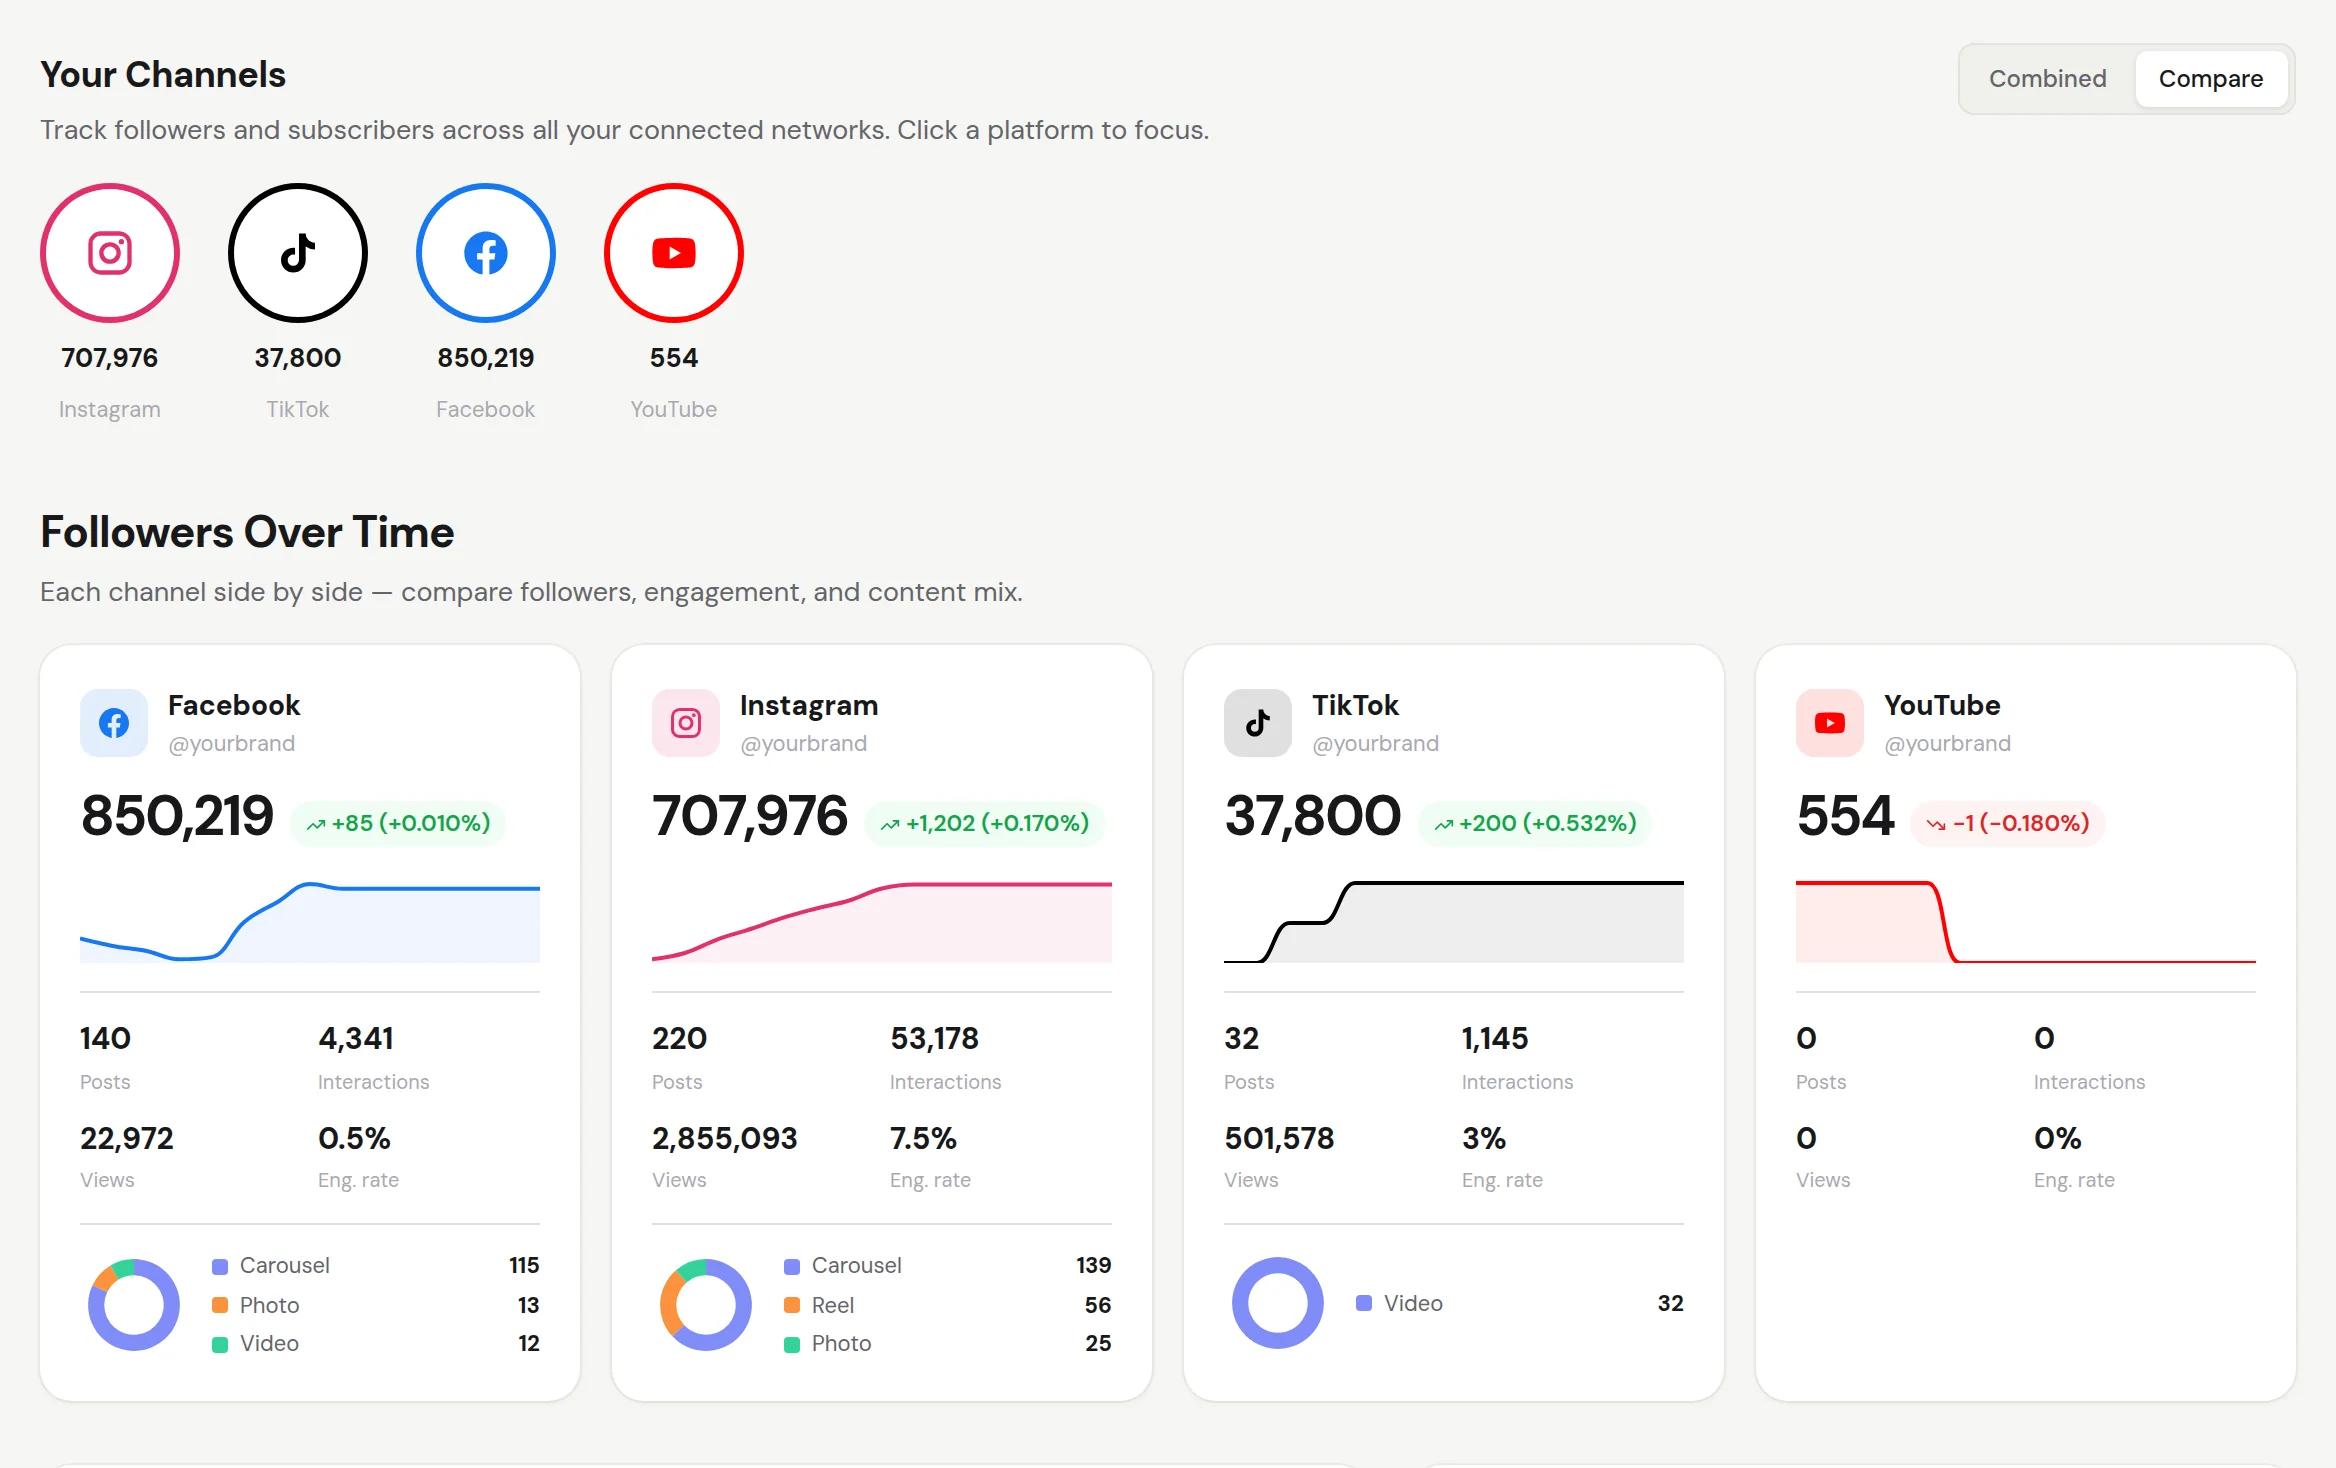This screenshot has width=2336, height=1468.
Task: Click Facebook's 4,341 interactions value
Action: (x=356, y=1038)
